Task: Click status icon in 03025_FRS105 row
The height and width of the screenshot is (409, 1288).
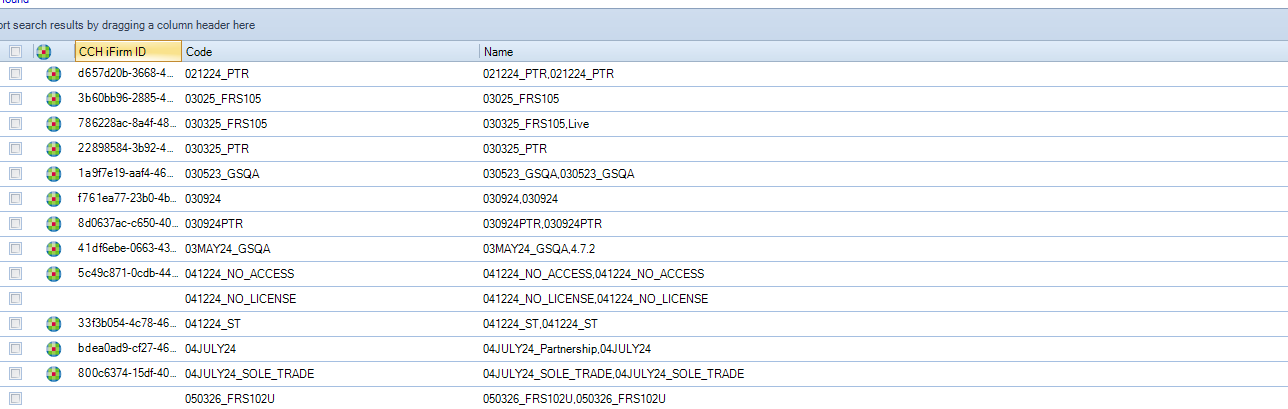Action: [x=53, y=99]
